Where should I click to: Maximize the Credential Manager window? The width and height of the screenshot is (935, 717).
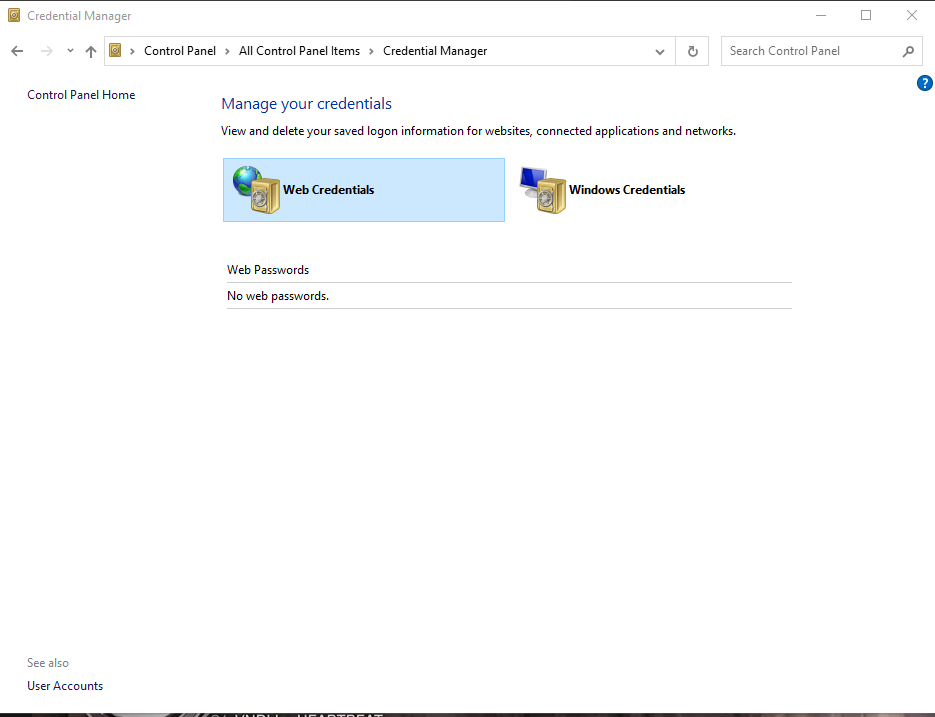(x=866, y=16)
